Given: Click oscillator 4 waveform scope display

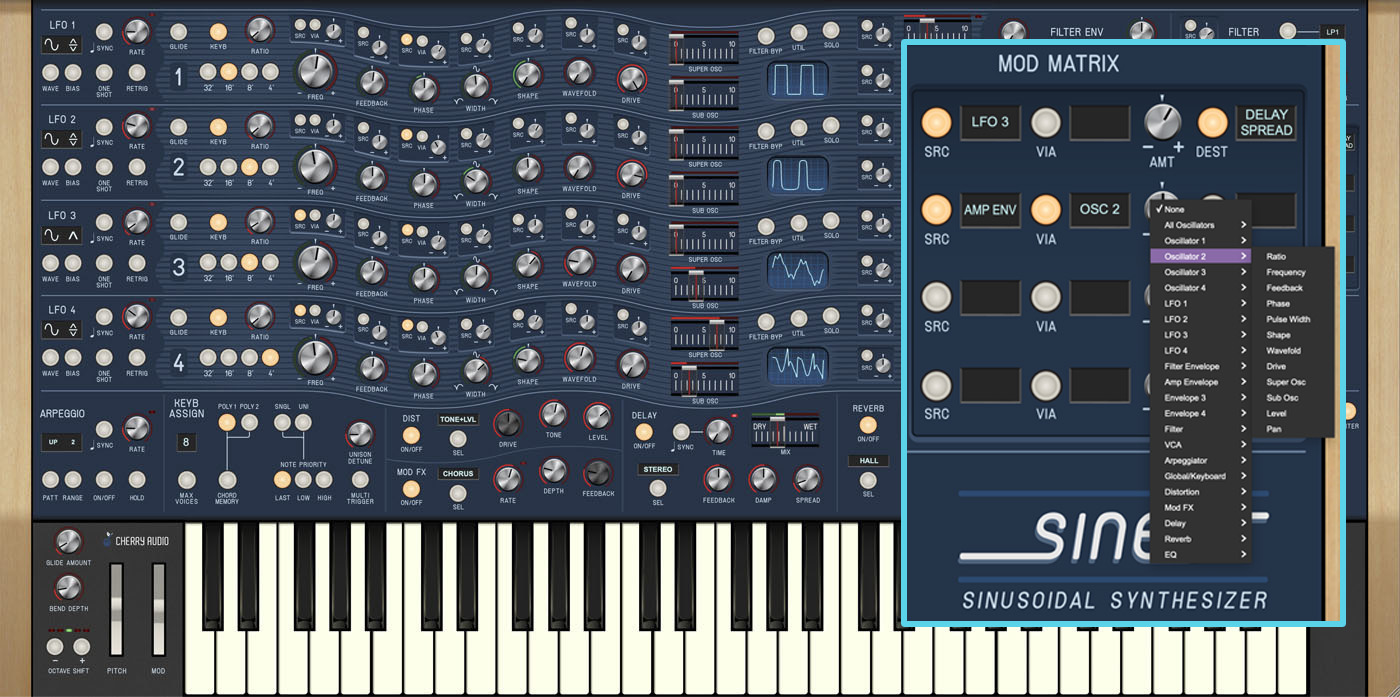Looking at the screenshot, I should coord(798,365).
